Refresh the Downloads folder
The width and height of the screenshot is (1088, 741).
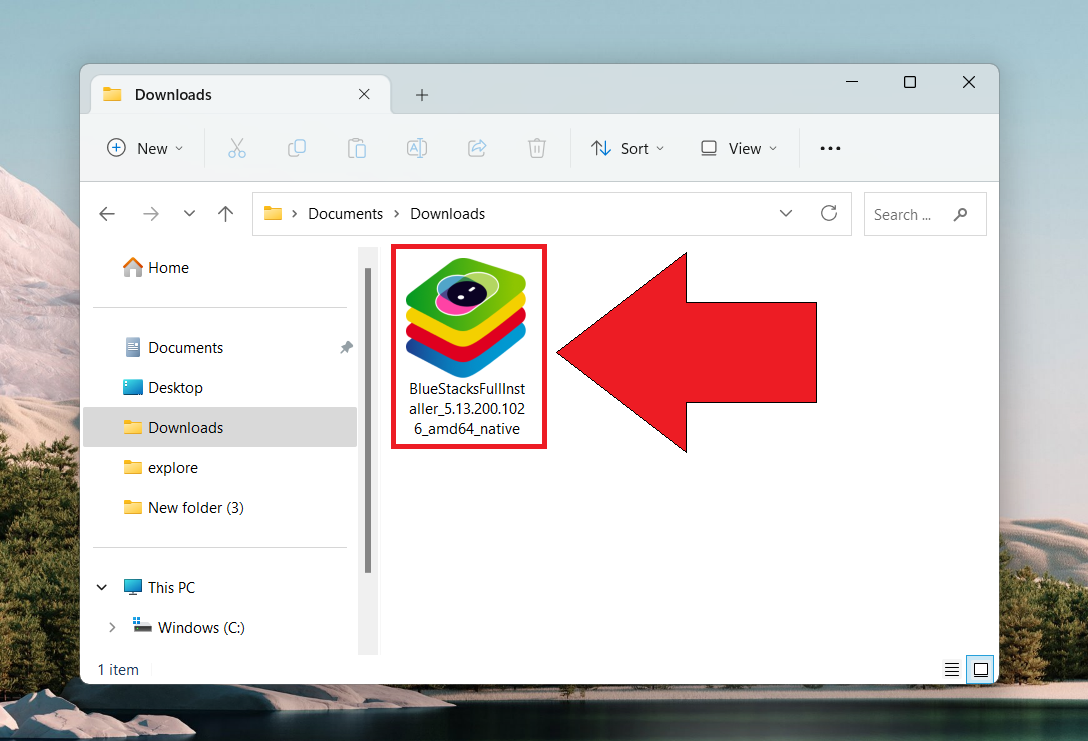(x=829, y=213)
